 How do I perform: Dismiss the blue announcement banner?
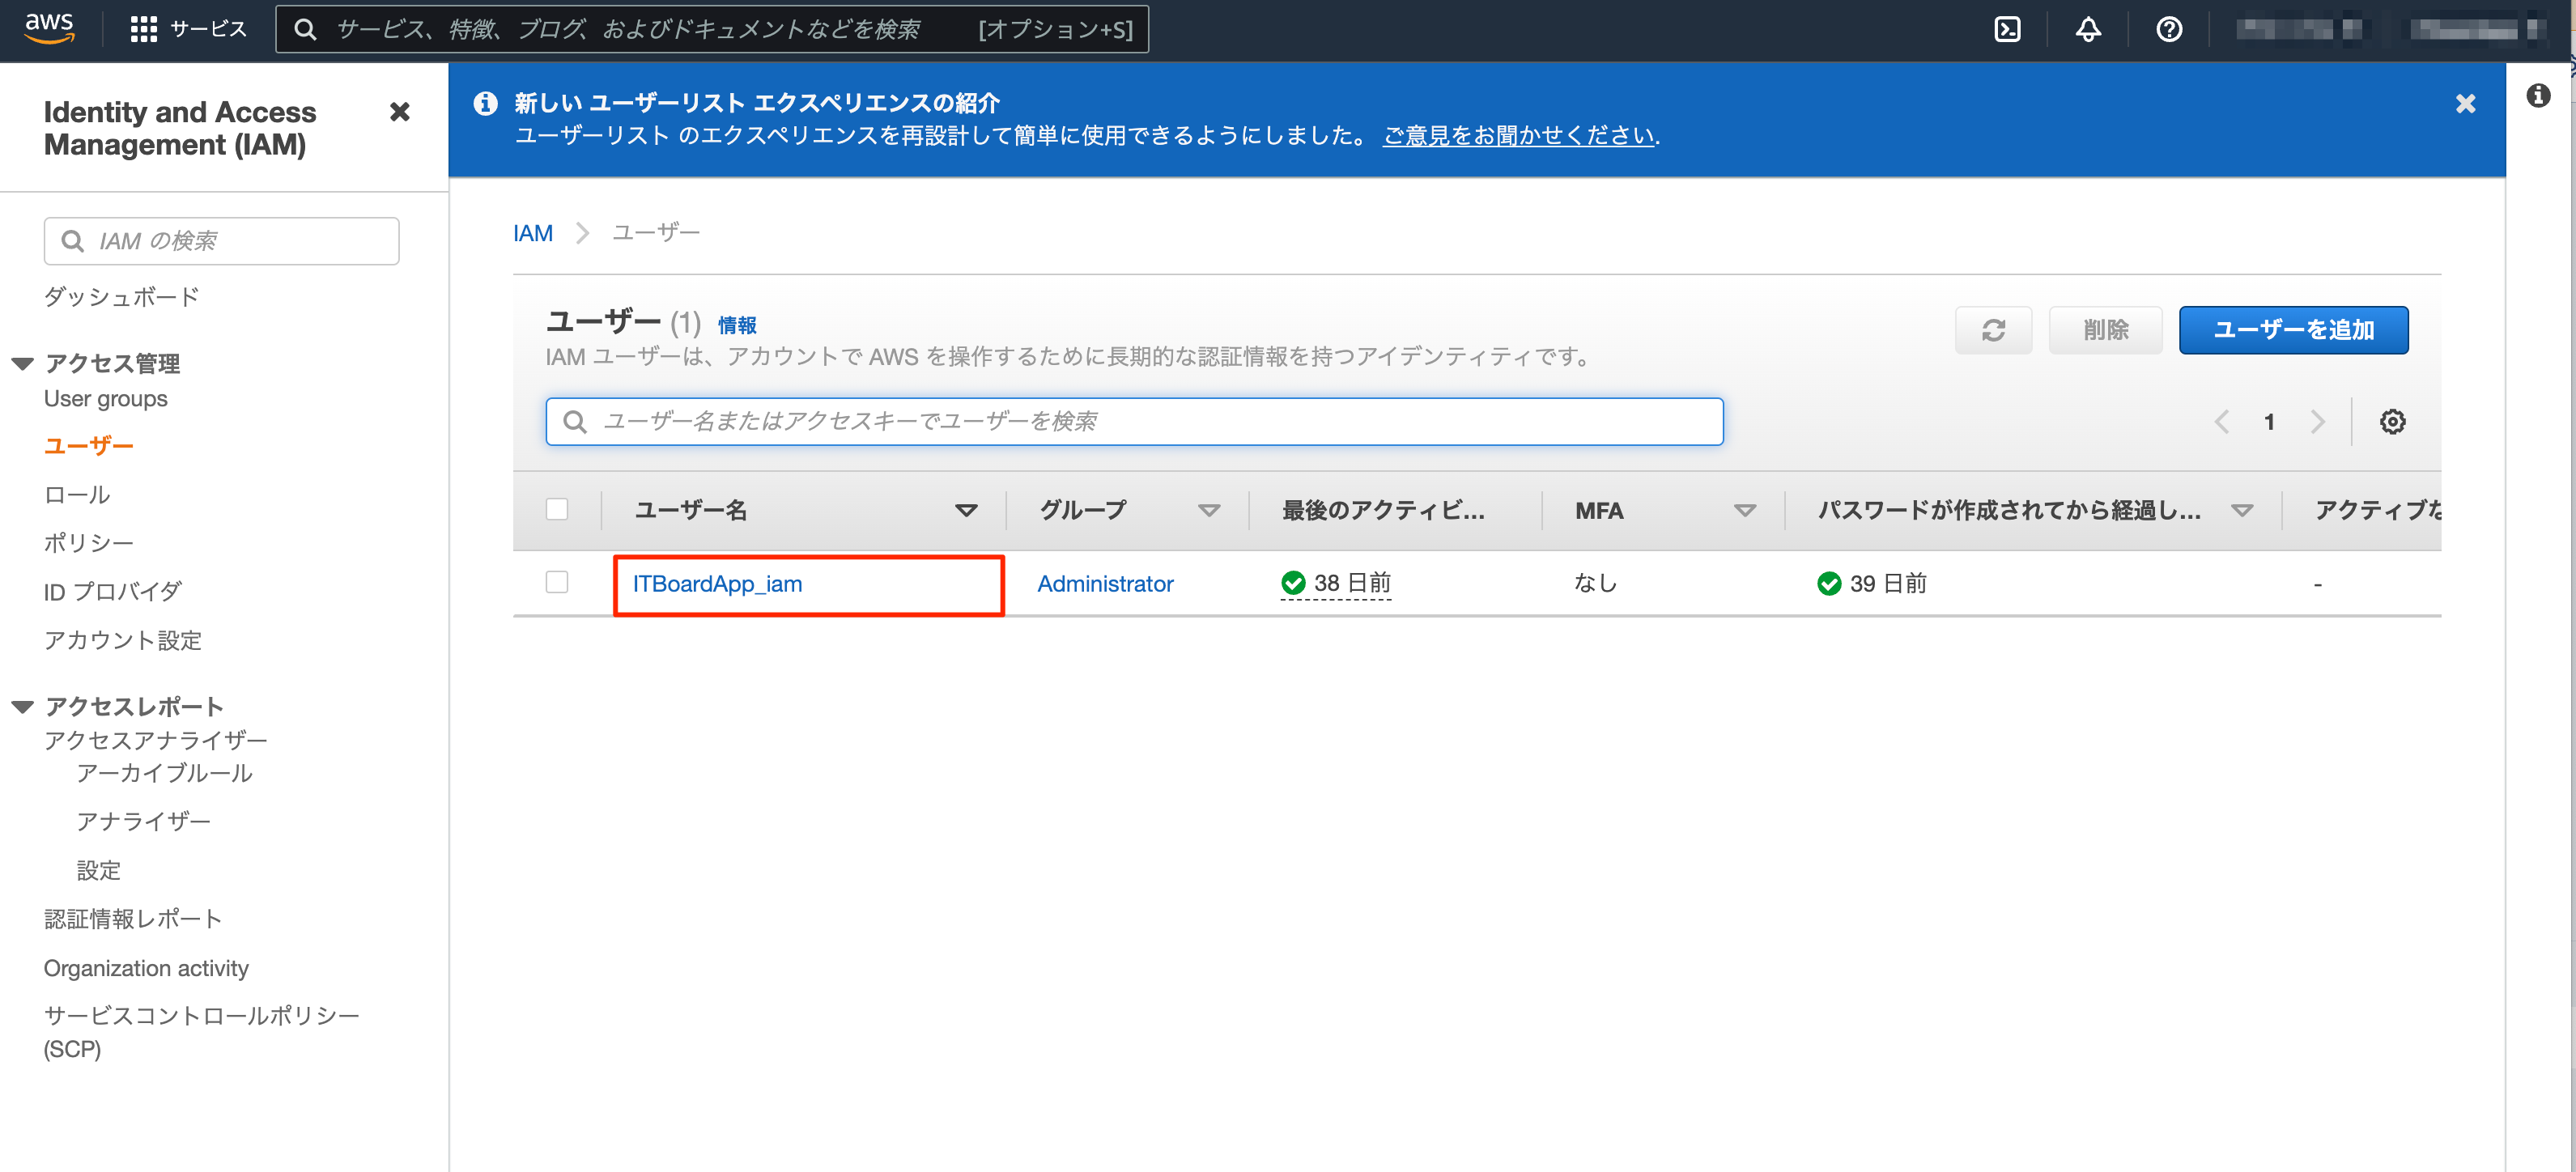(x=2464, y=104)
